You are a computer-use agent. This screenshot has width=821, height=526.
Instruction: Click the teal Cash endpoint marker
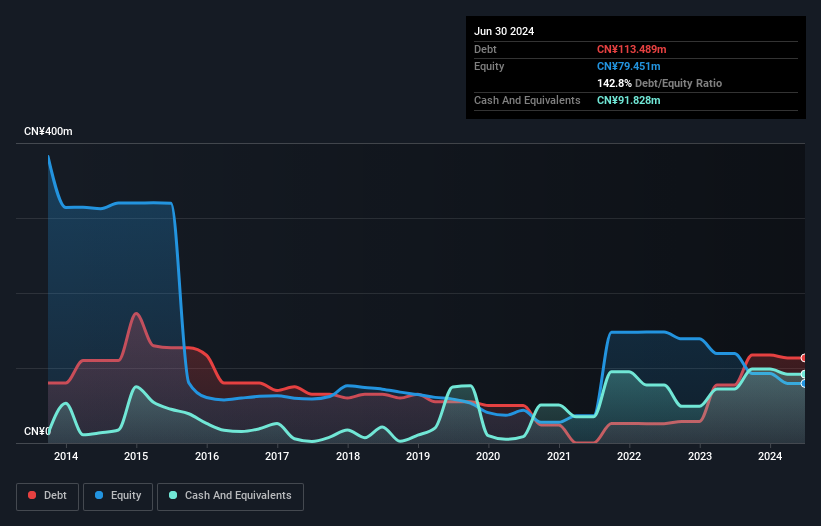[804, 374]
